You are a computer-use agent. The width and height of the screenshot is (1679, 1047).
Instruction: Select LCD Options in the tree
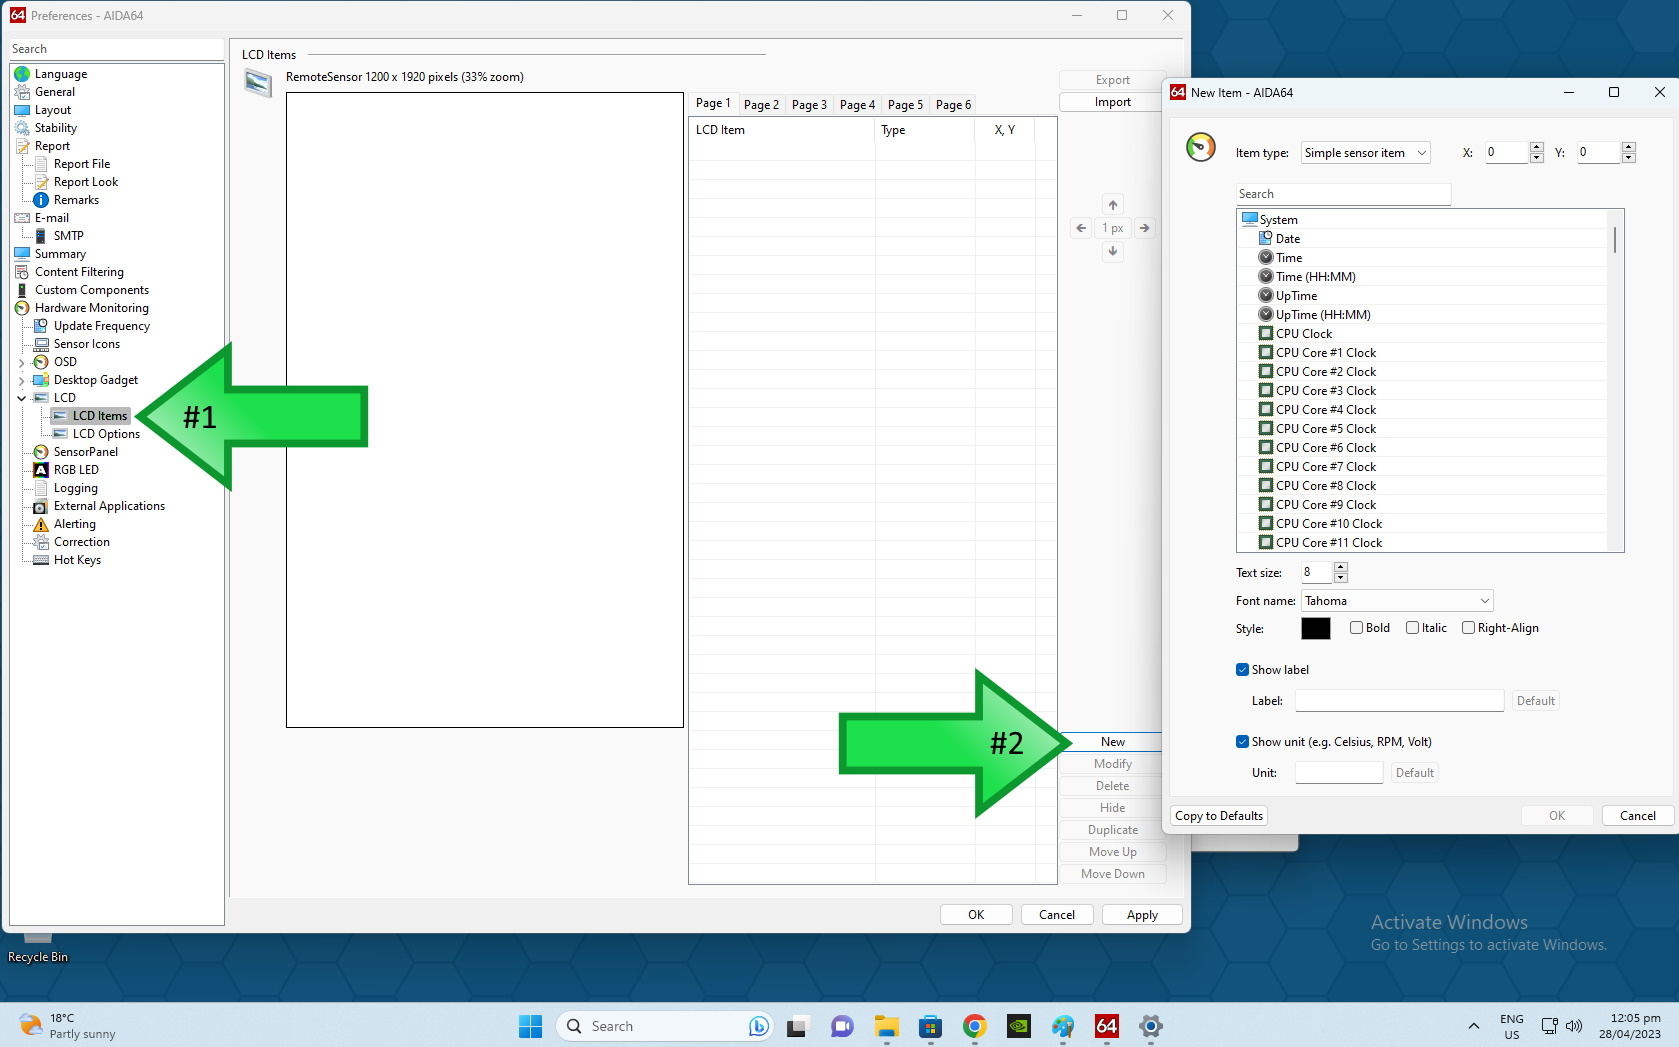pyautogui.click(x=106, y=434)
